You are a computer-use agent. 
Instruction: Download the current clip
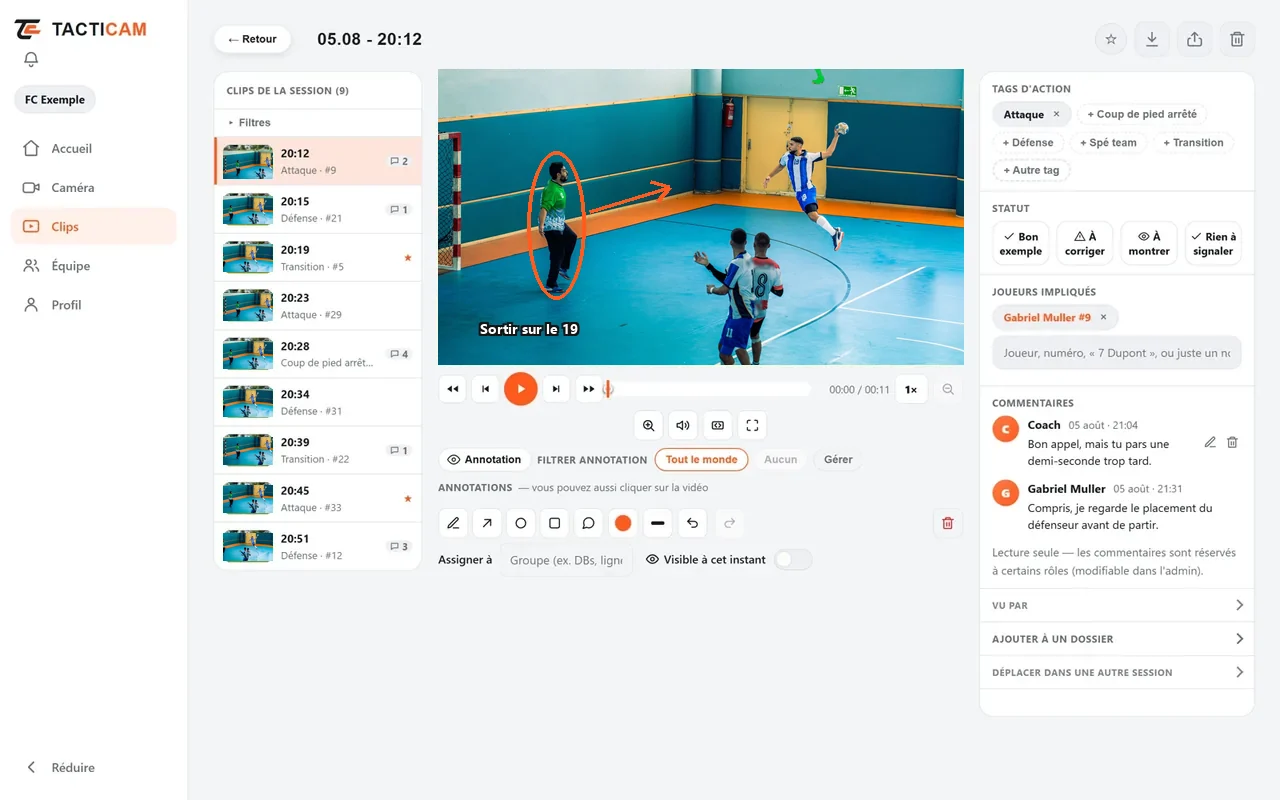coord(1152,40)
